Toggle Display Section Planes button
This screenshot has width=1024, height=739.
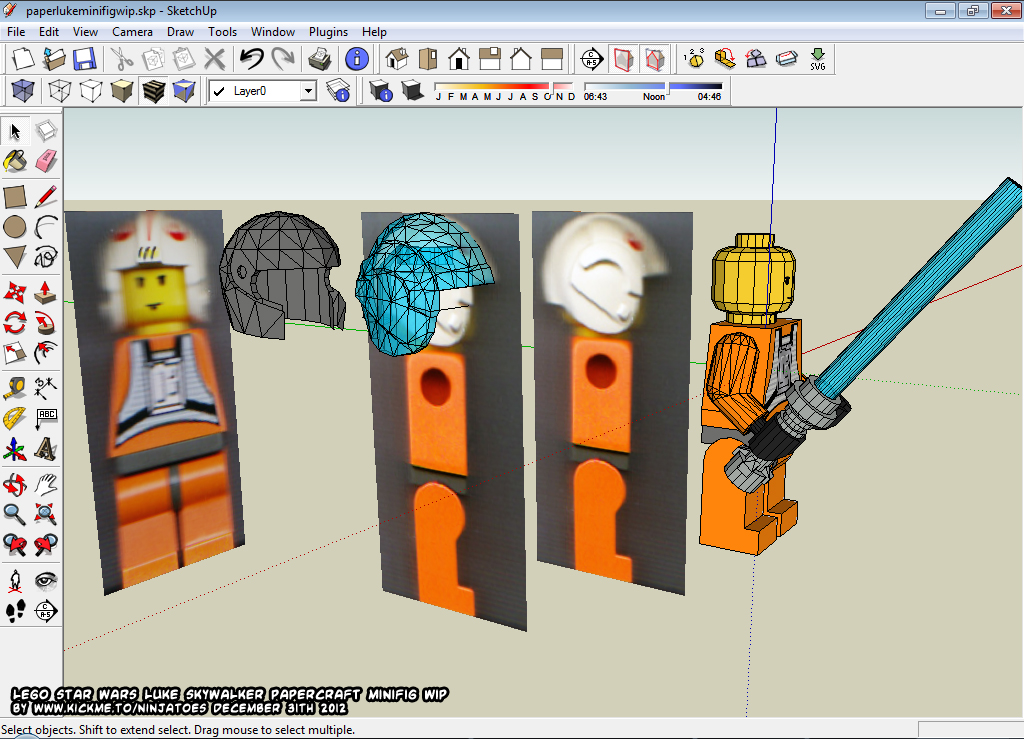[624, 59]
